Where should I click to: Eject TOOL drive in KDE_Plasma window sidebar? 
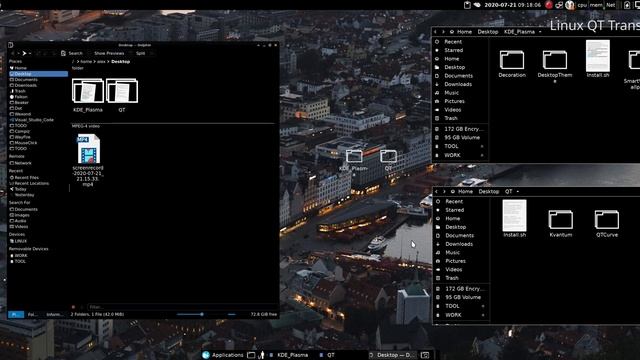click(x=482, y=146)
